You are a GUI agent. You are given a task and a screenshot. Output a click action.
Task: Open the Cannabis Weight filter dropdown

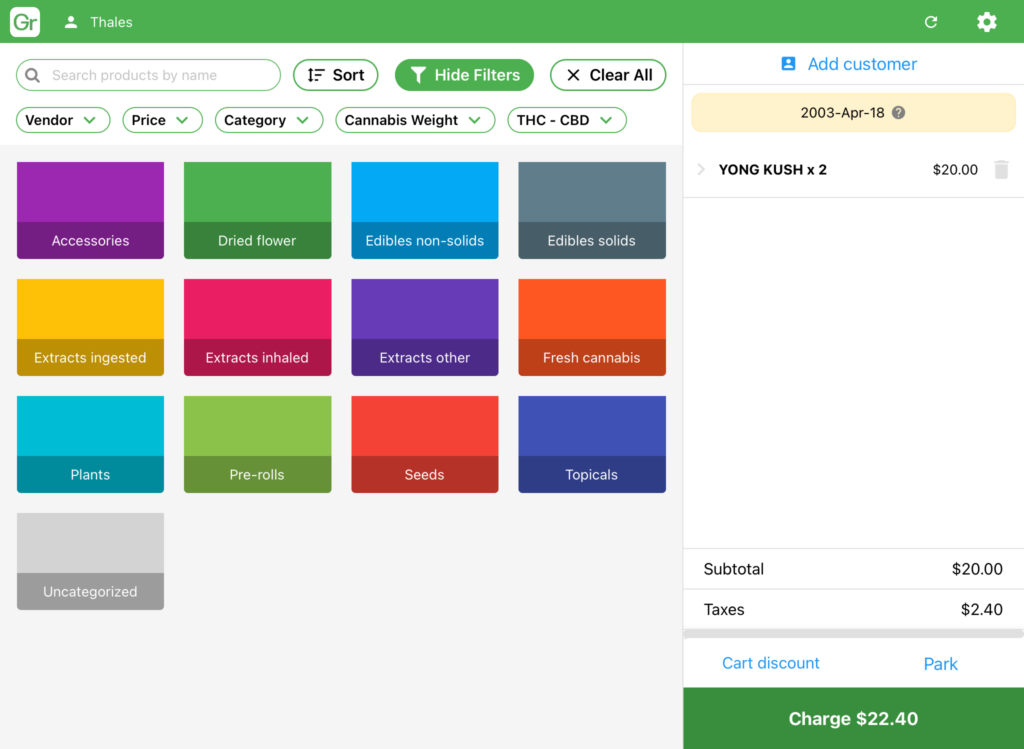coord(415,120)
